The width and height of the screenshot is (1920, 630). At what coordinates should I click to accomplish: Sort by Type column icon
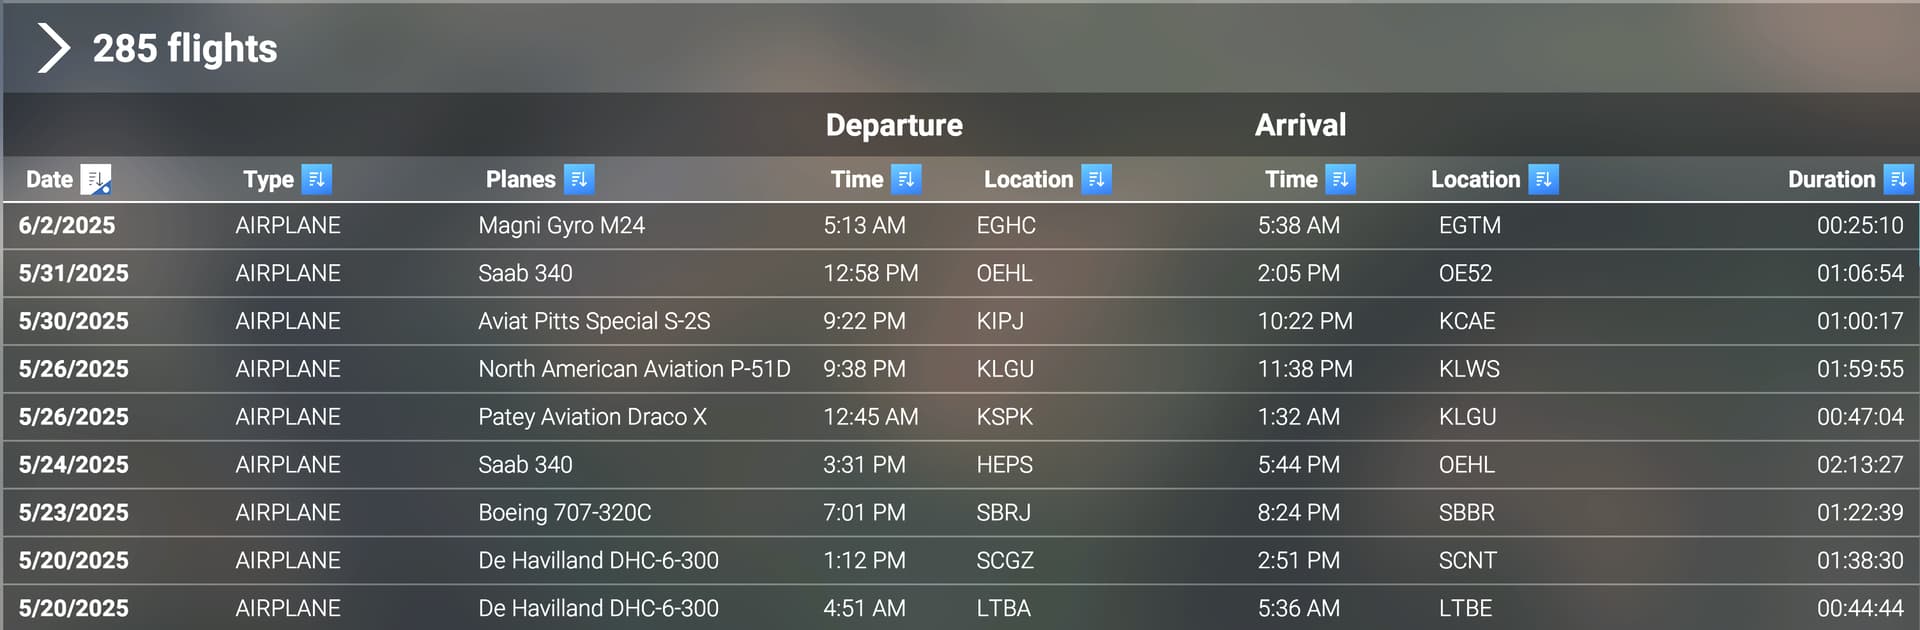tap(316, 179)
